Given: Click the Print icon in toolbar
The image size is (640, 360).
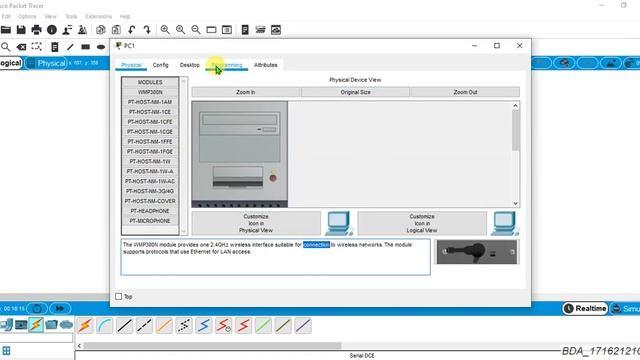Looking at the screenshot, I should [x=36, y=30].
